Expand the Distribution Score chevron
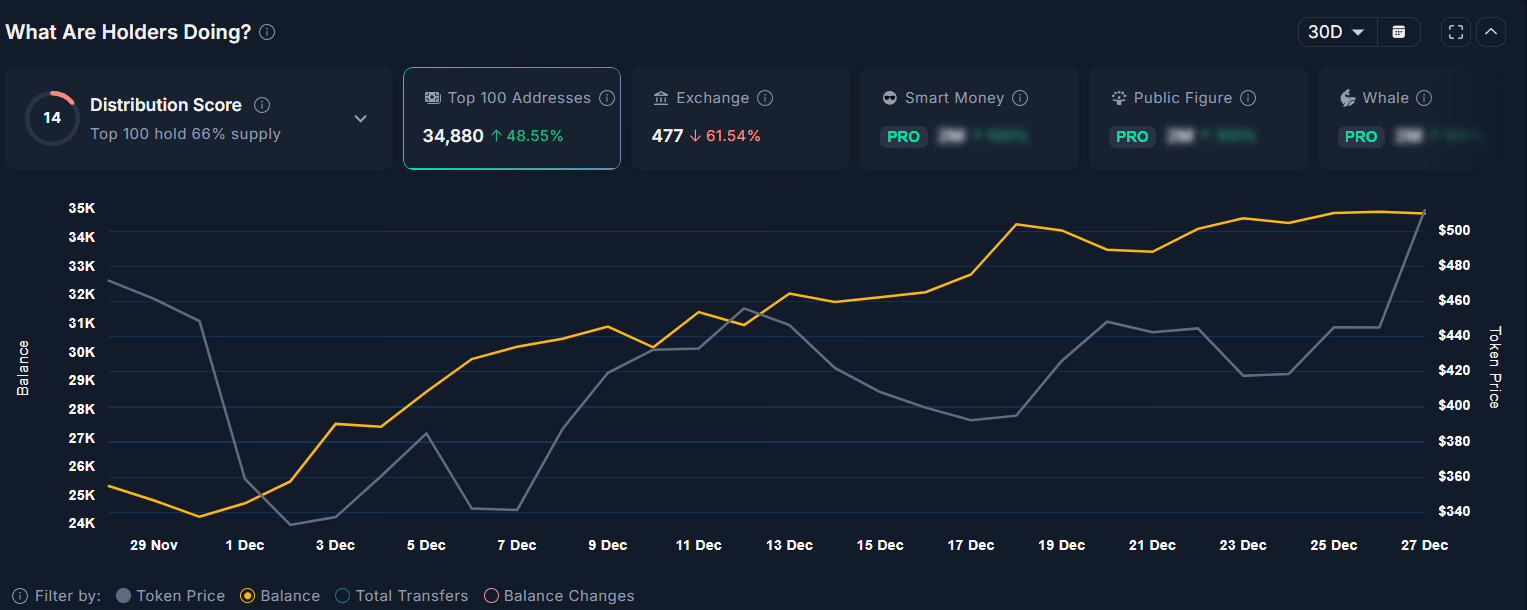The image size is (1527, 610). [361, 118]
